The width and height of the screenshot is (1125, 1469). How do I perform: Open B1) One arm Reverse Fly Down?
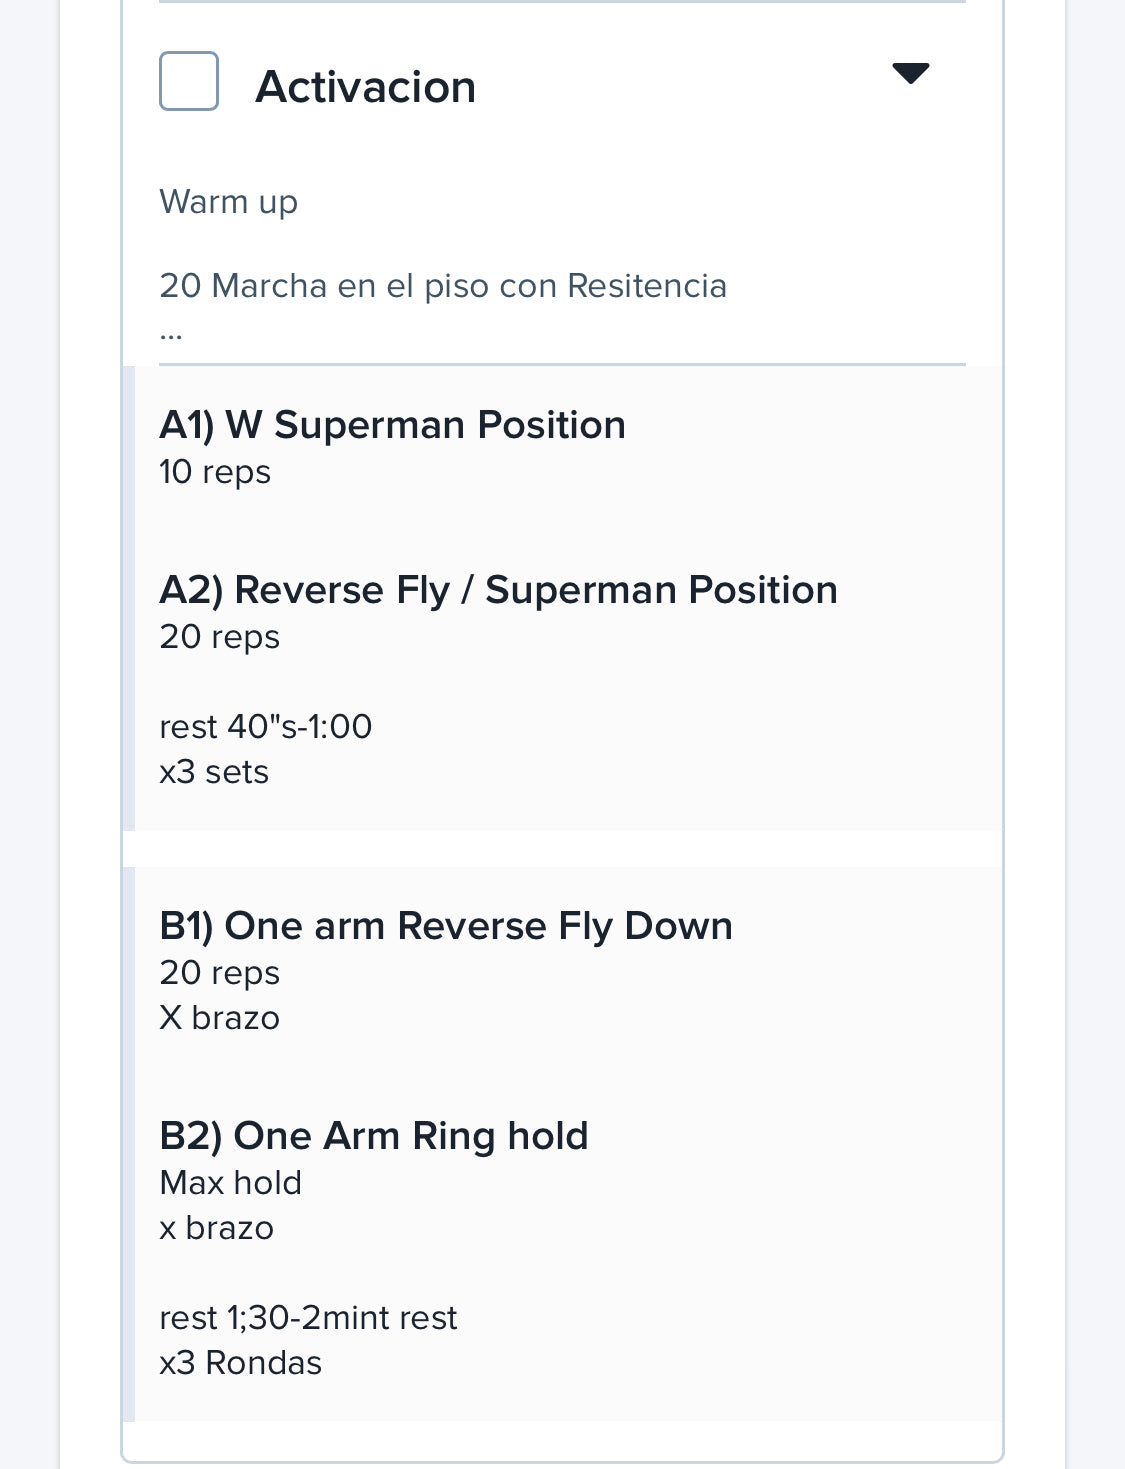coord(446,926)
